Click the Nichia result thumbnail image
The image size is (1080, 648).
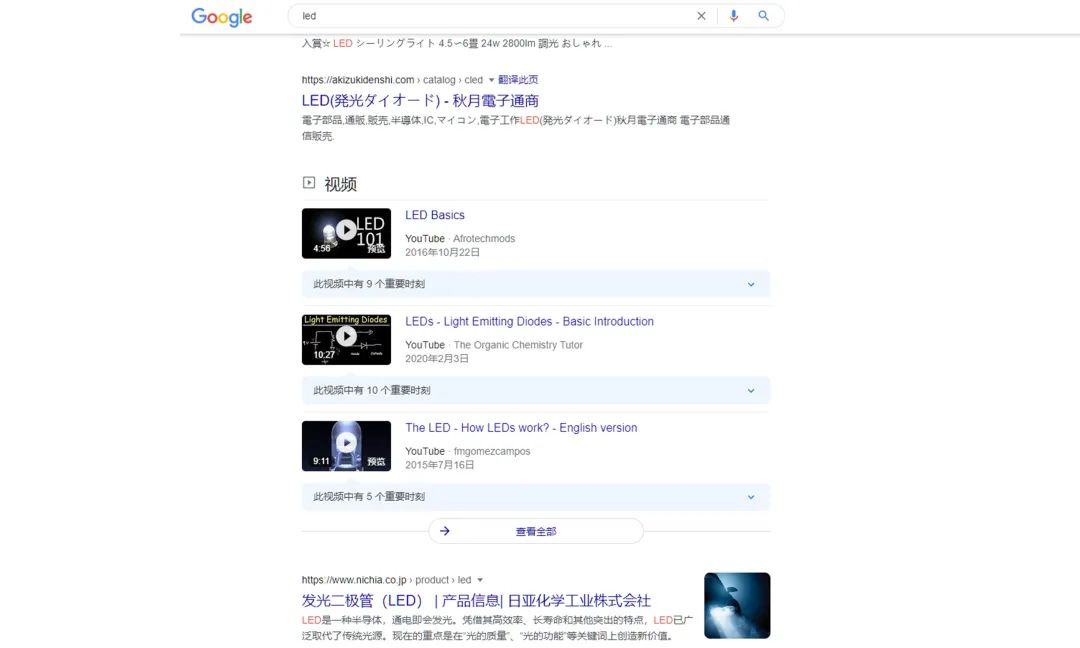click(737, 605)
